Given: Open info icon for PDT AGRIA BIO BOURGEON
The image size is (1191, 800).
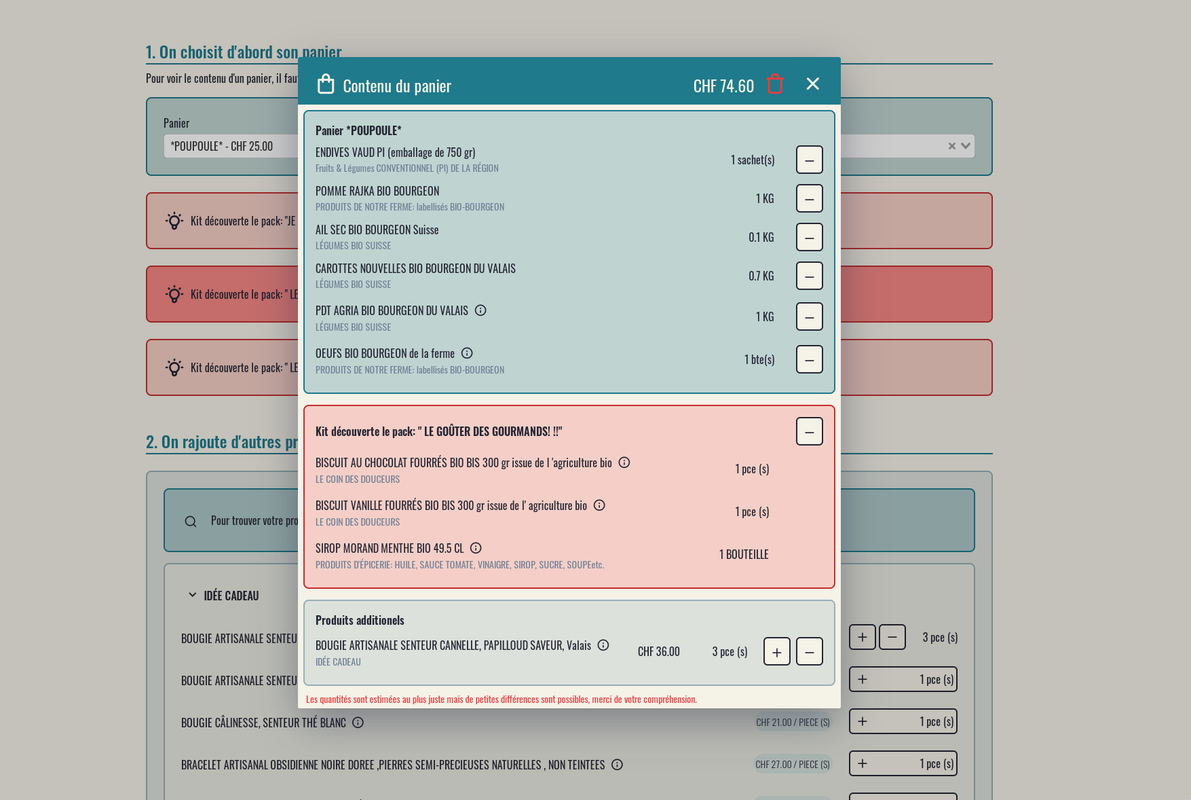Looking at the screenshot, I should point(480,310).
